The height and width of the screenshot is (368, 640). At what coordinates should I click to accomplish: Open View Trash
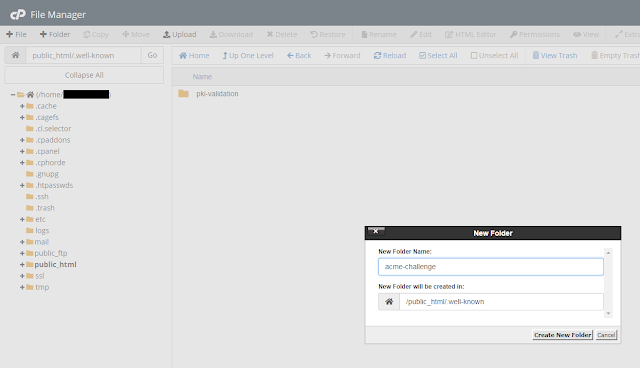[x=555, y=55]
